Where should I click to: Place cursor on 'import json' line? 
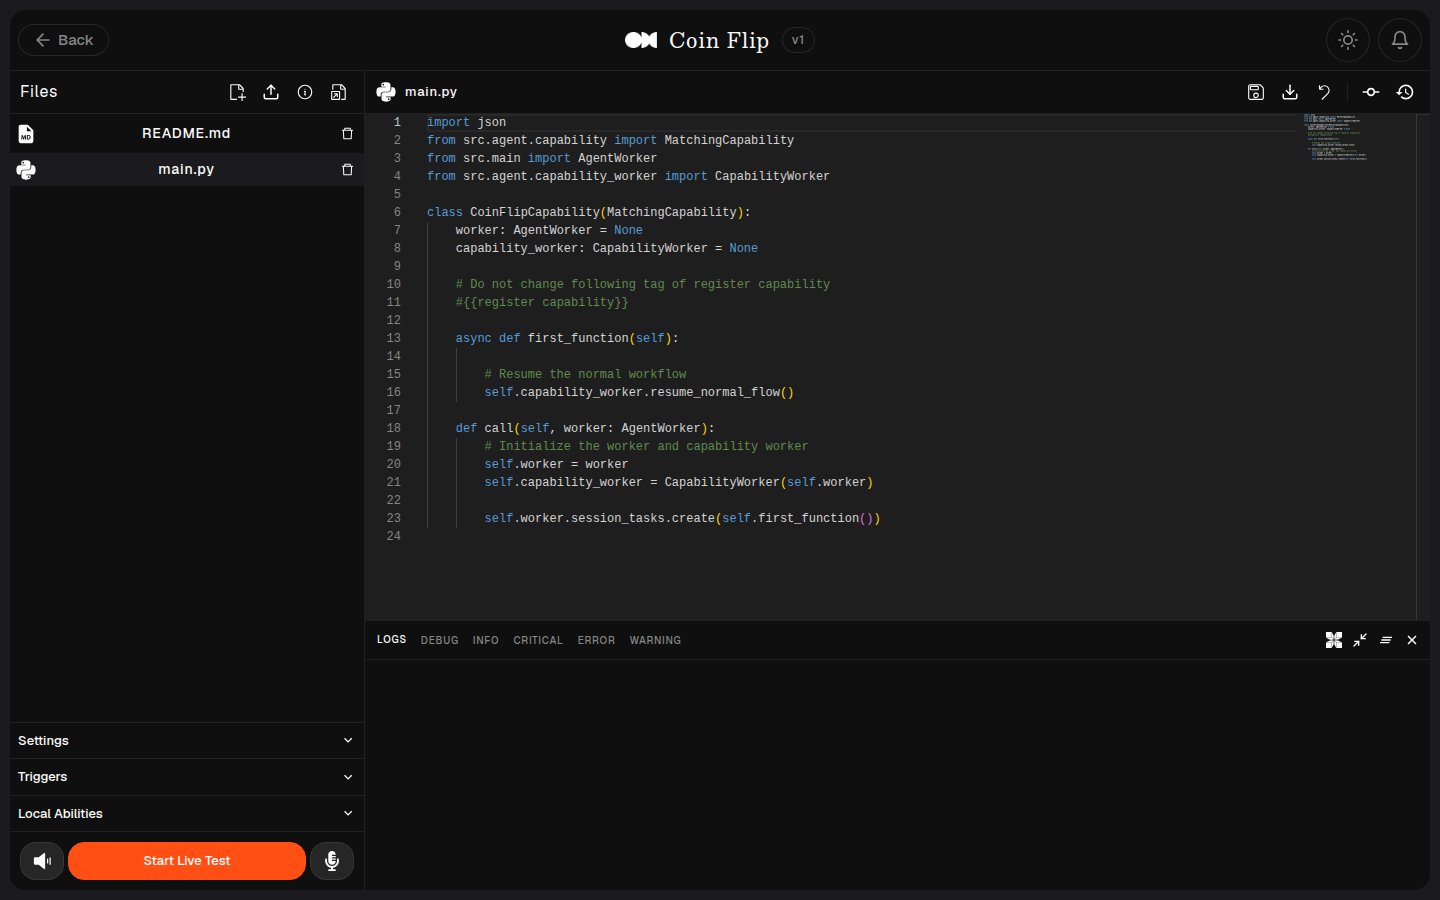tap(466, 122)
